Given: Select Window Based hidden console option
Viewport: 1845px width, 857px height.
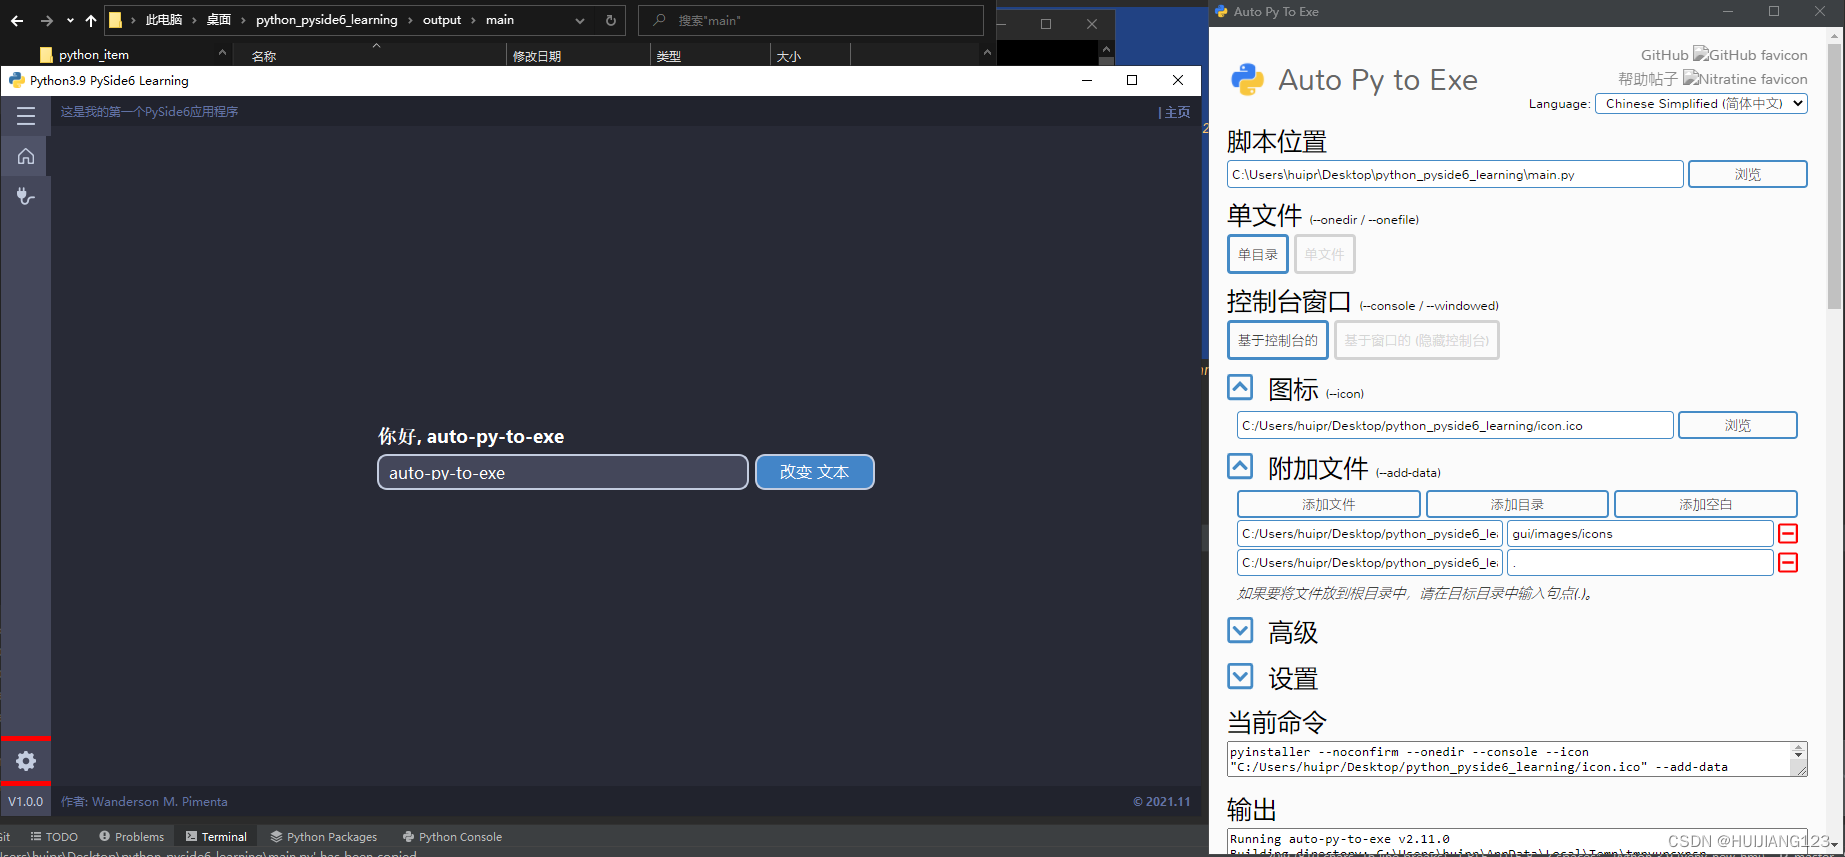Looking at the screenshot, I should click(1416, 340).
